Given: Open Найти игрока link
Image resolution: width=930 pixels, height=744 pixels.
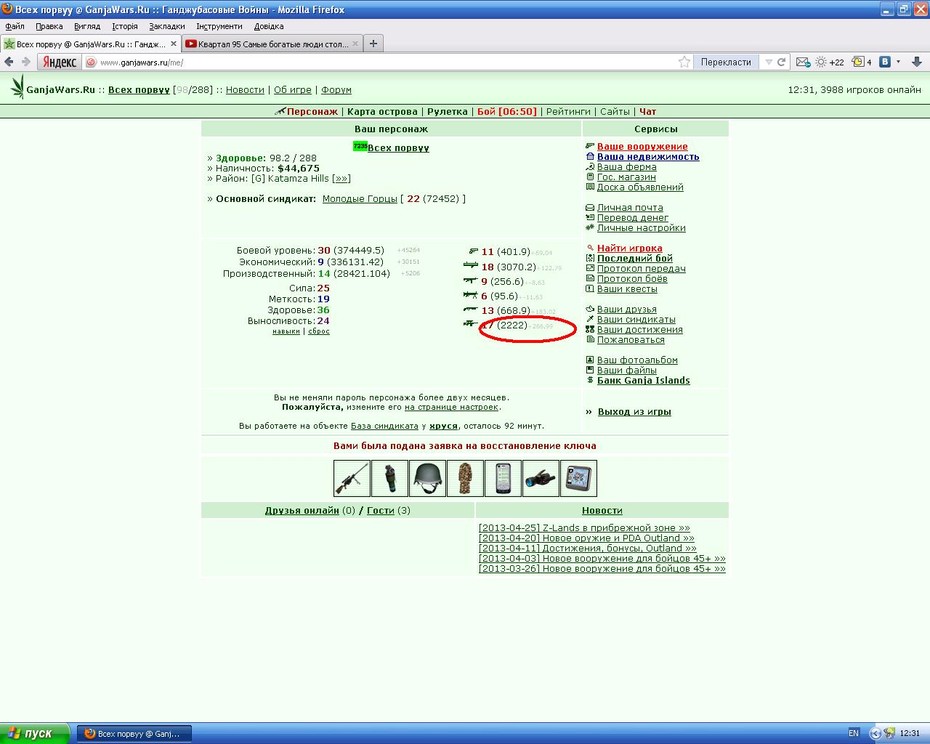Looking at the screenshot, I should coord(630,248).
